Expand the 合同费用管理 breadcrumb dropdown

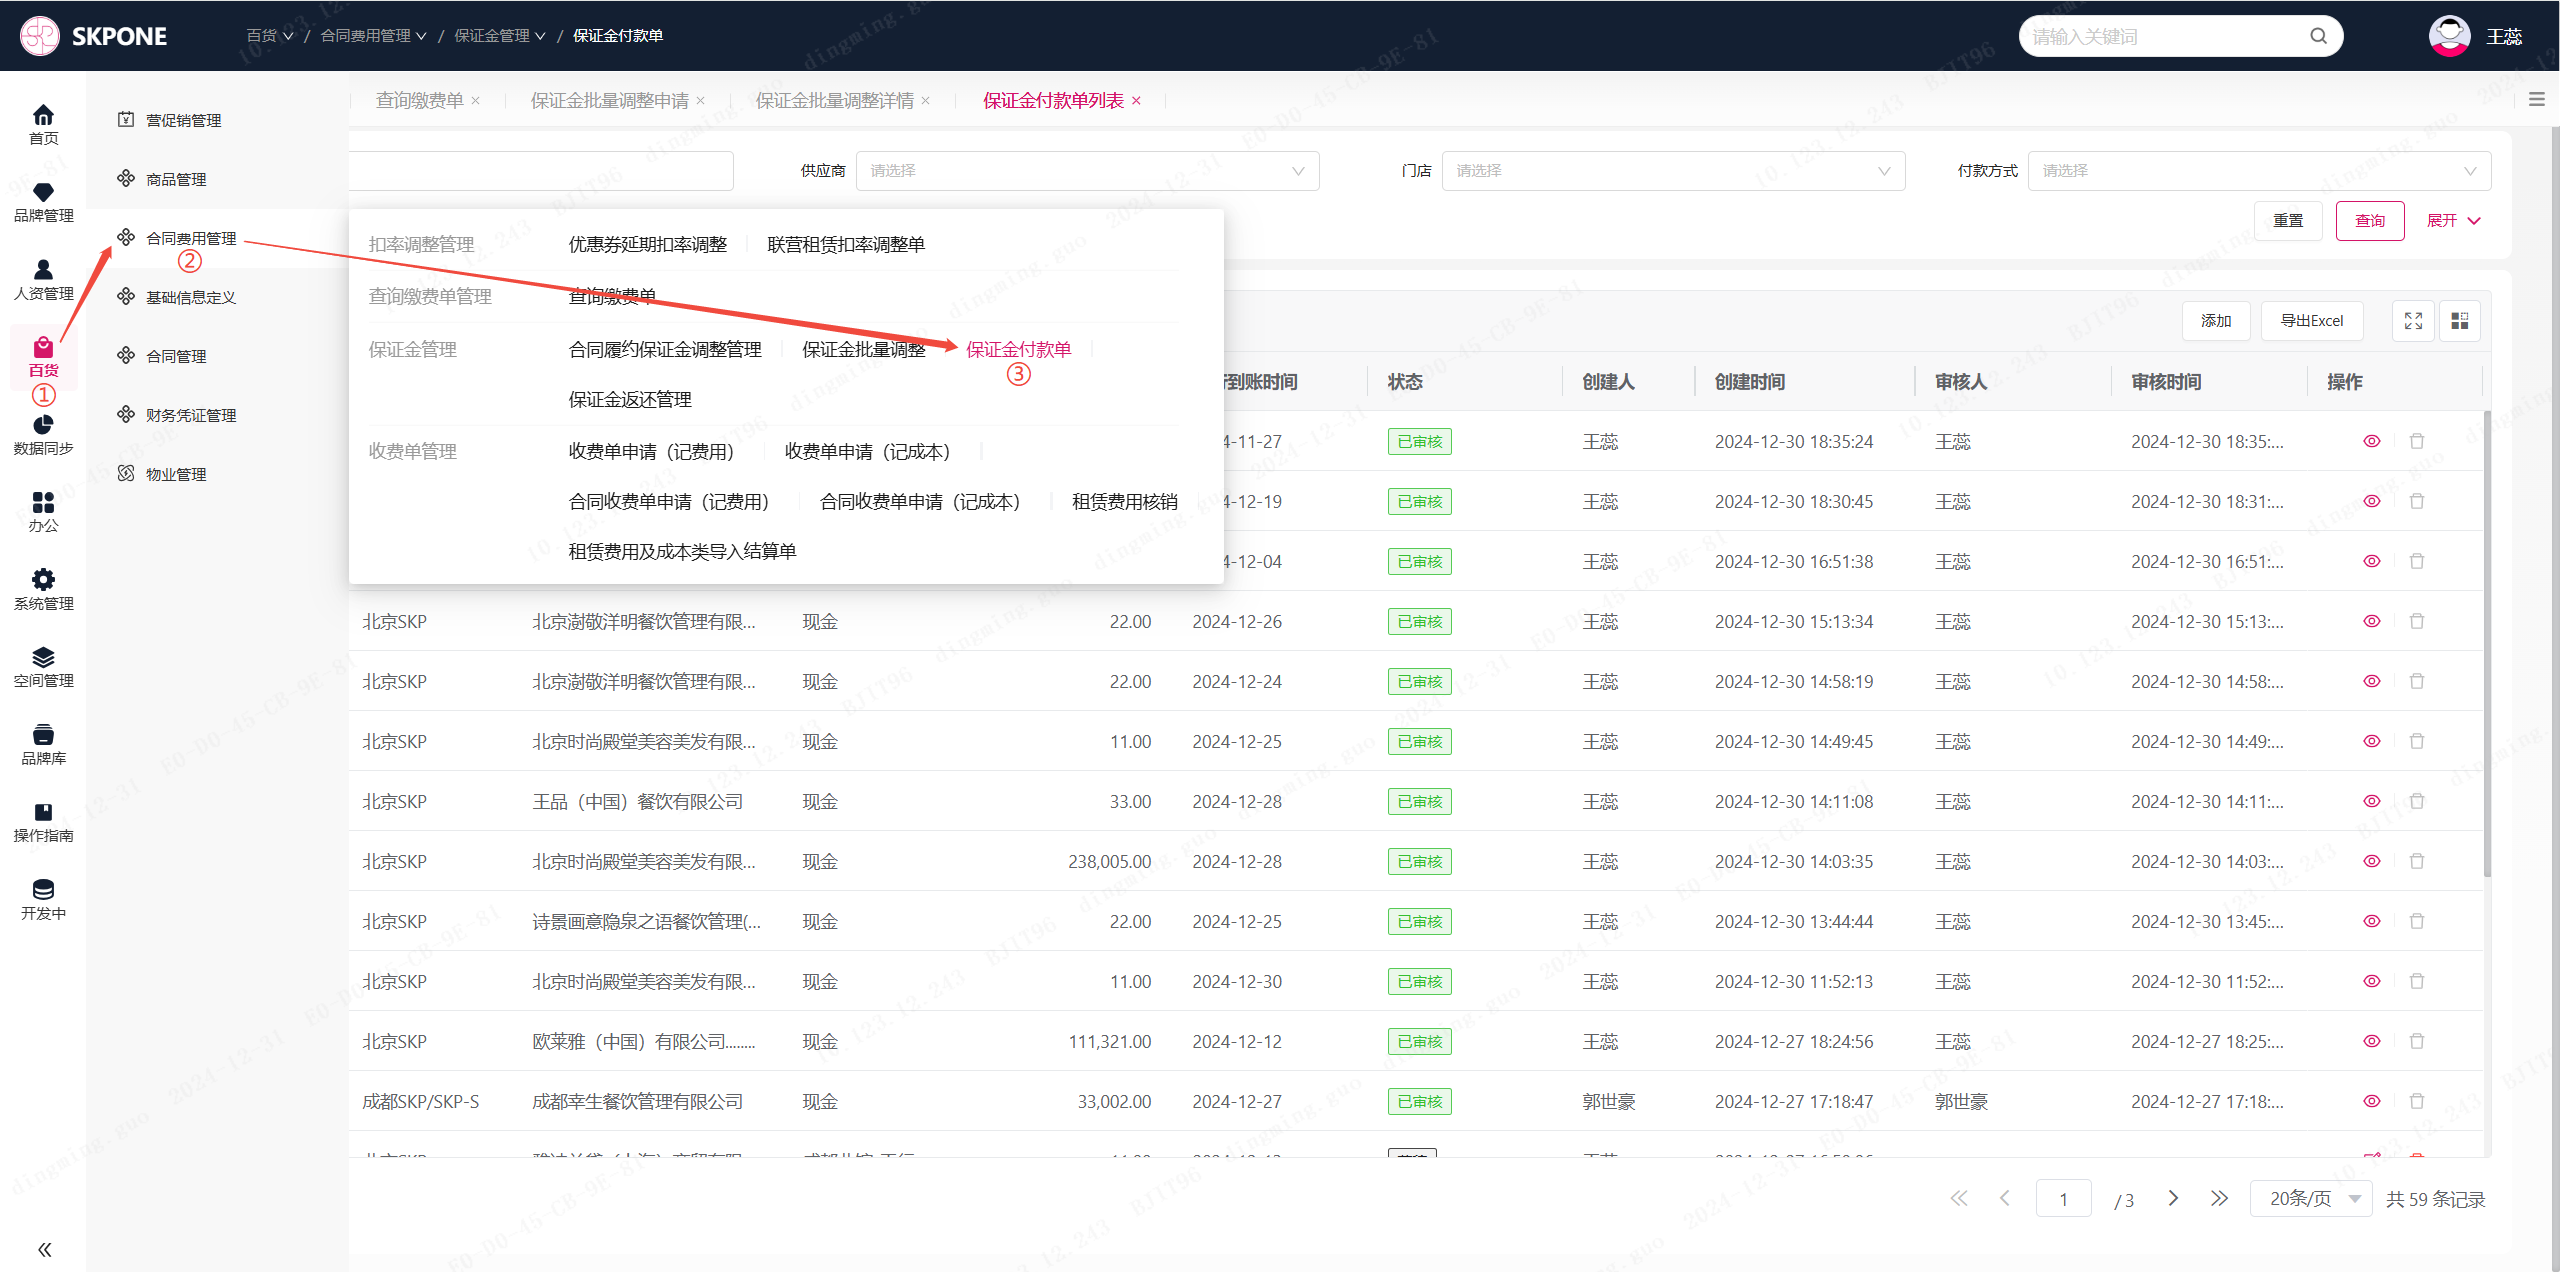[373, 36]
